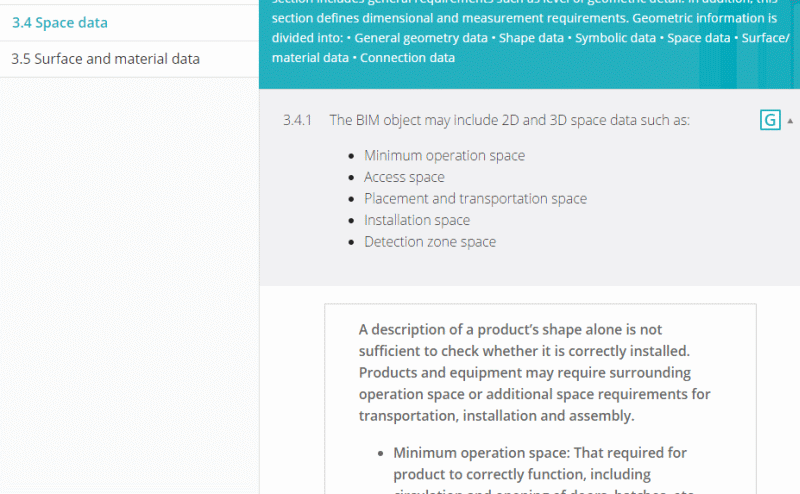Click Placement and transportation space item

pyautogui.click(x=475, y=199)
